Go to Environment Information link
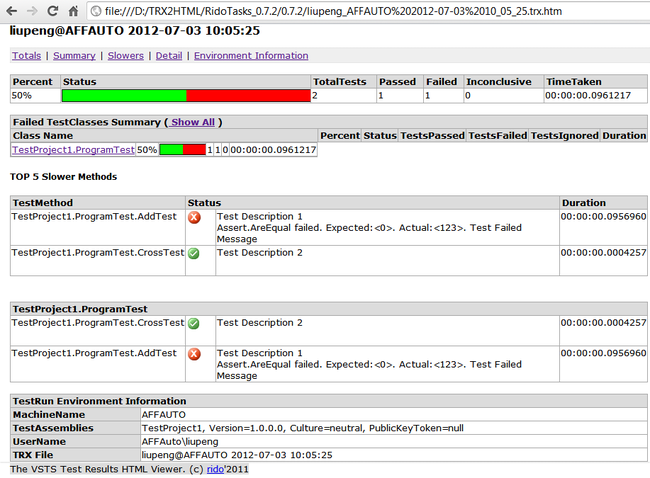Image resolution: width=650 pixels, height=478 pixels. click(x=251, y=56)
